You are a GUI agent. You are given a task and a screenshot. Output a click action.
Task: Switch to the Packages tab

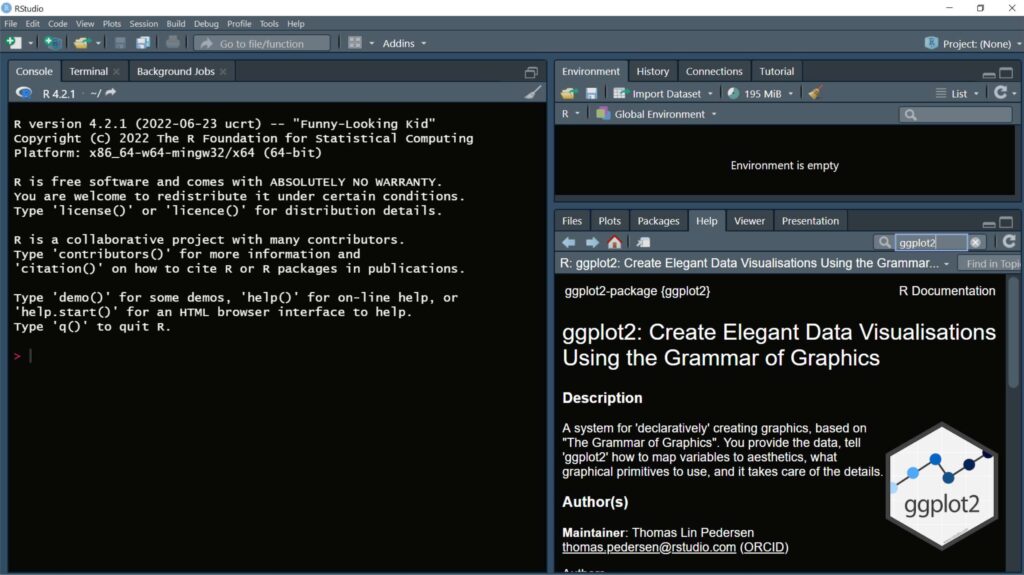point(658,221)
